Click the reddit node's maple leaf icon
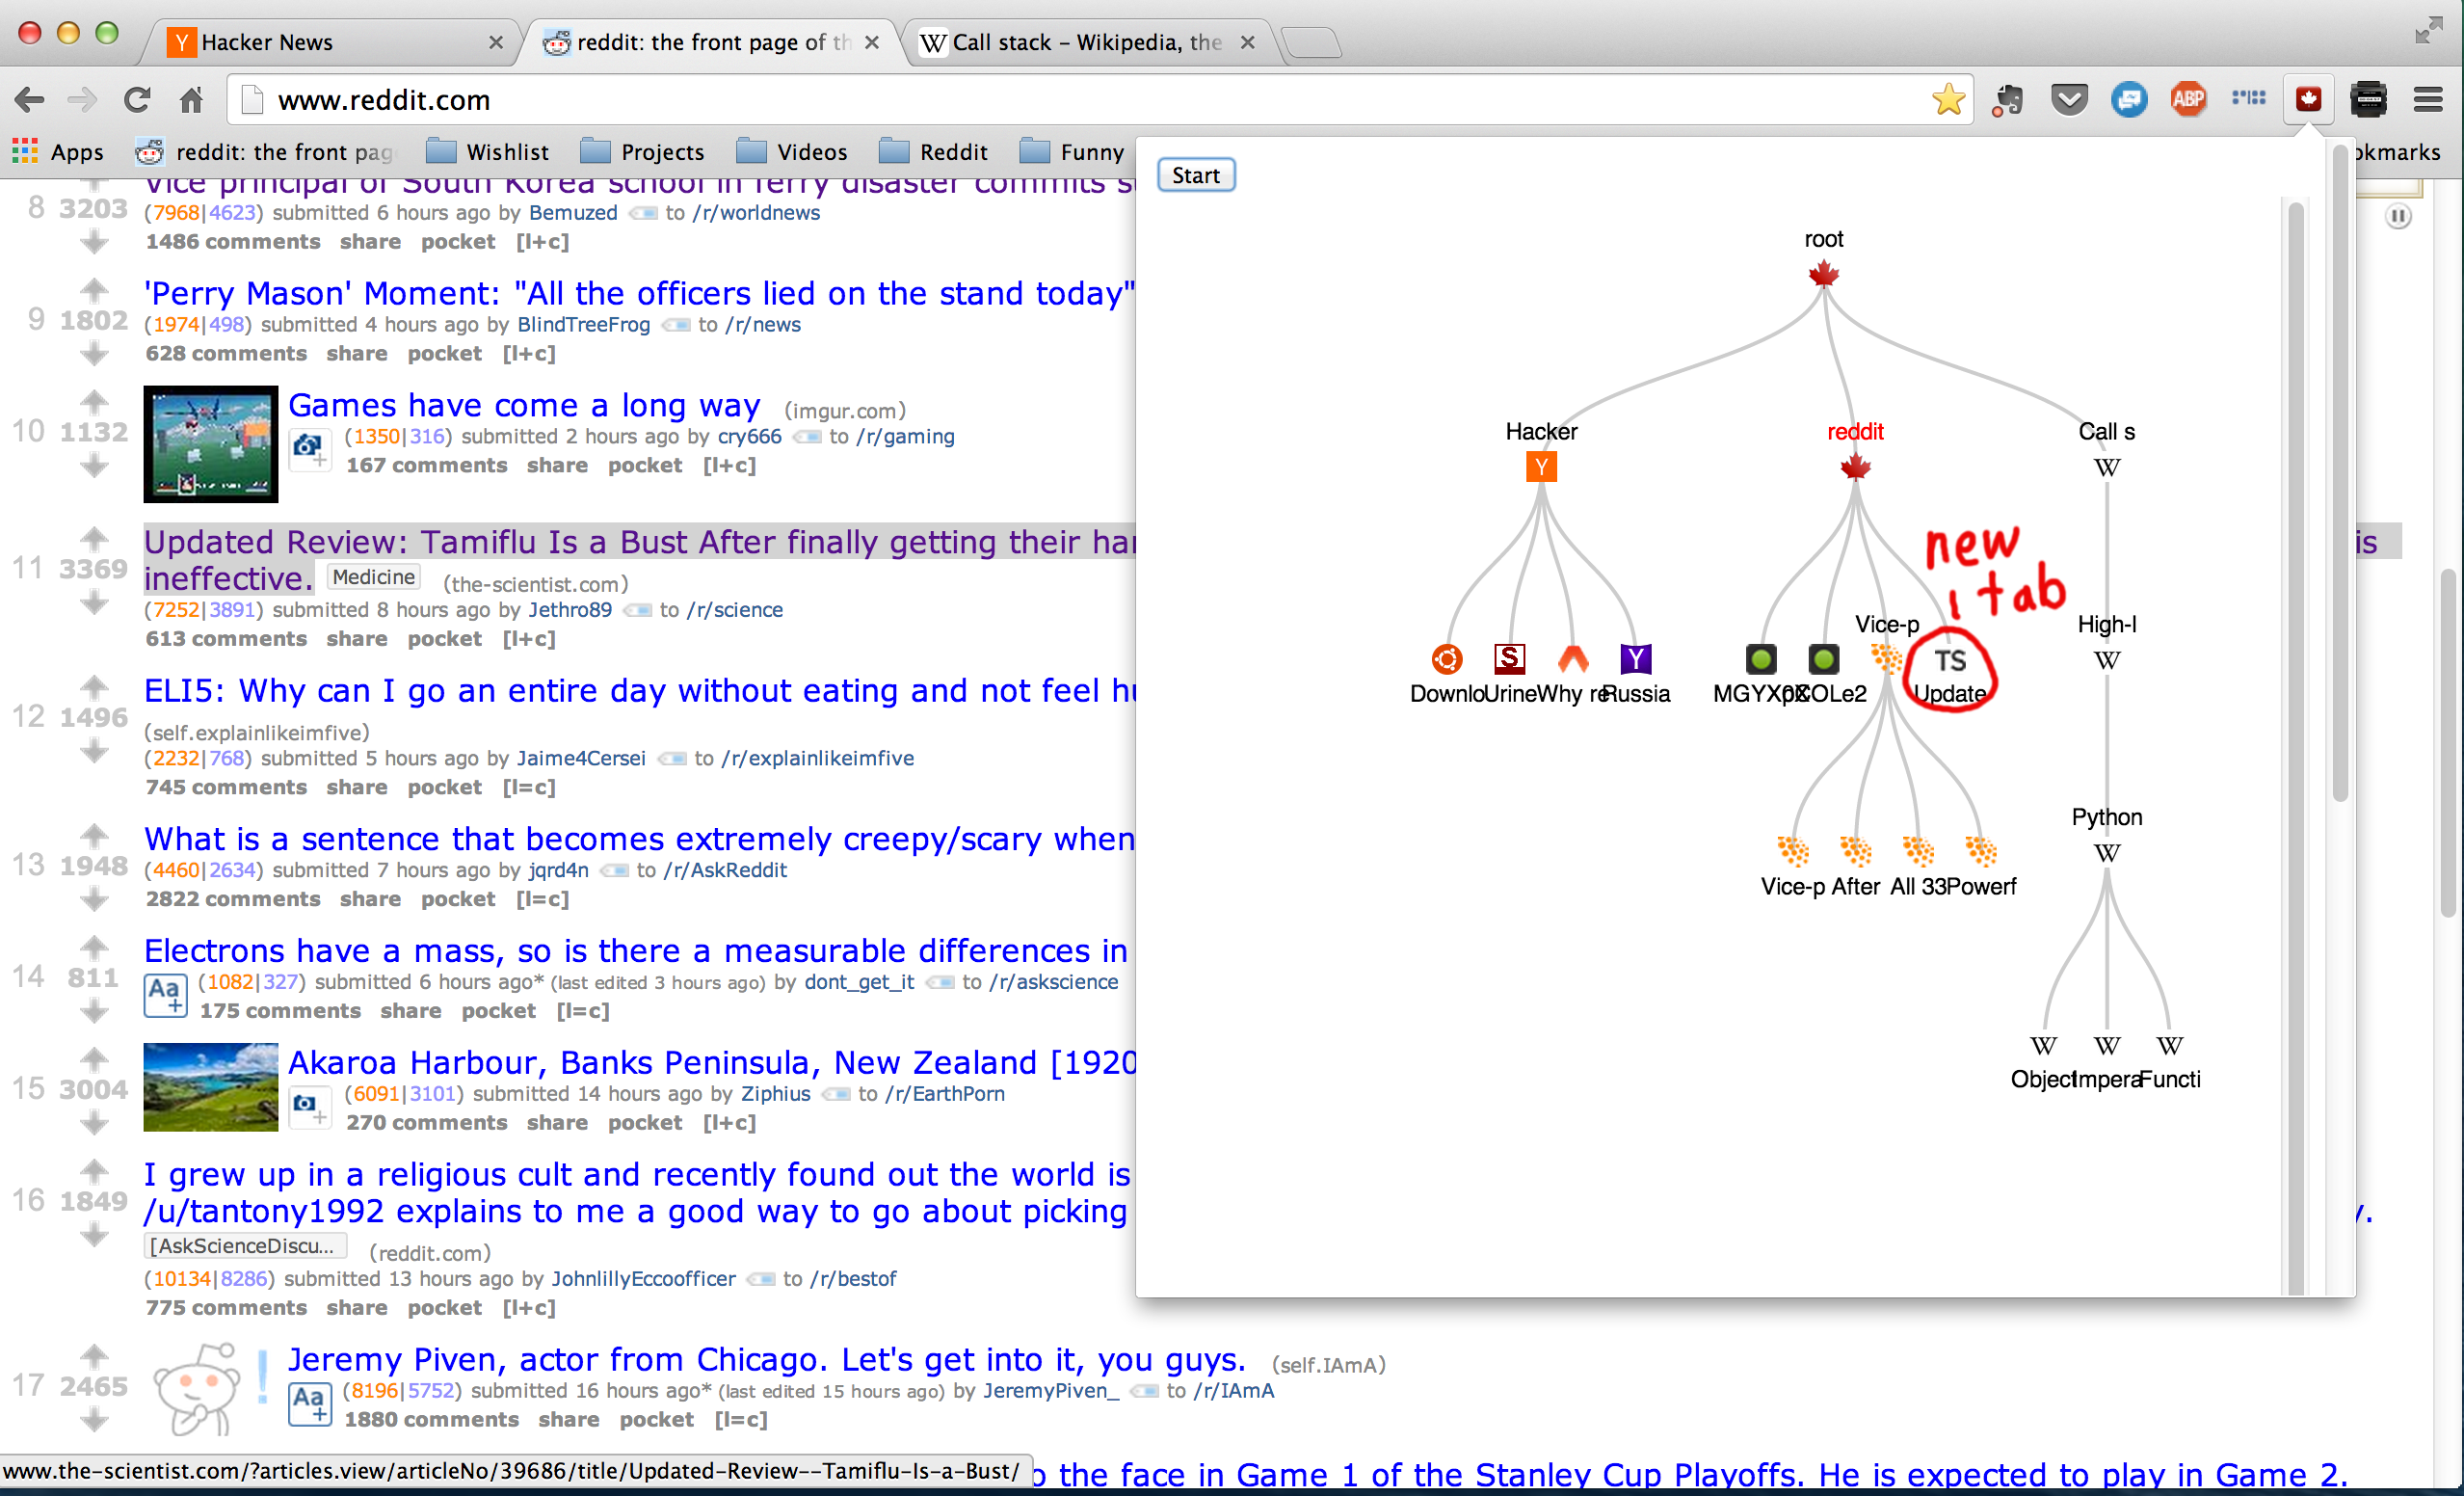The width and height of the screenshot is (2464, 1496). (1855, 467)
